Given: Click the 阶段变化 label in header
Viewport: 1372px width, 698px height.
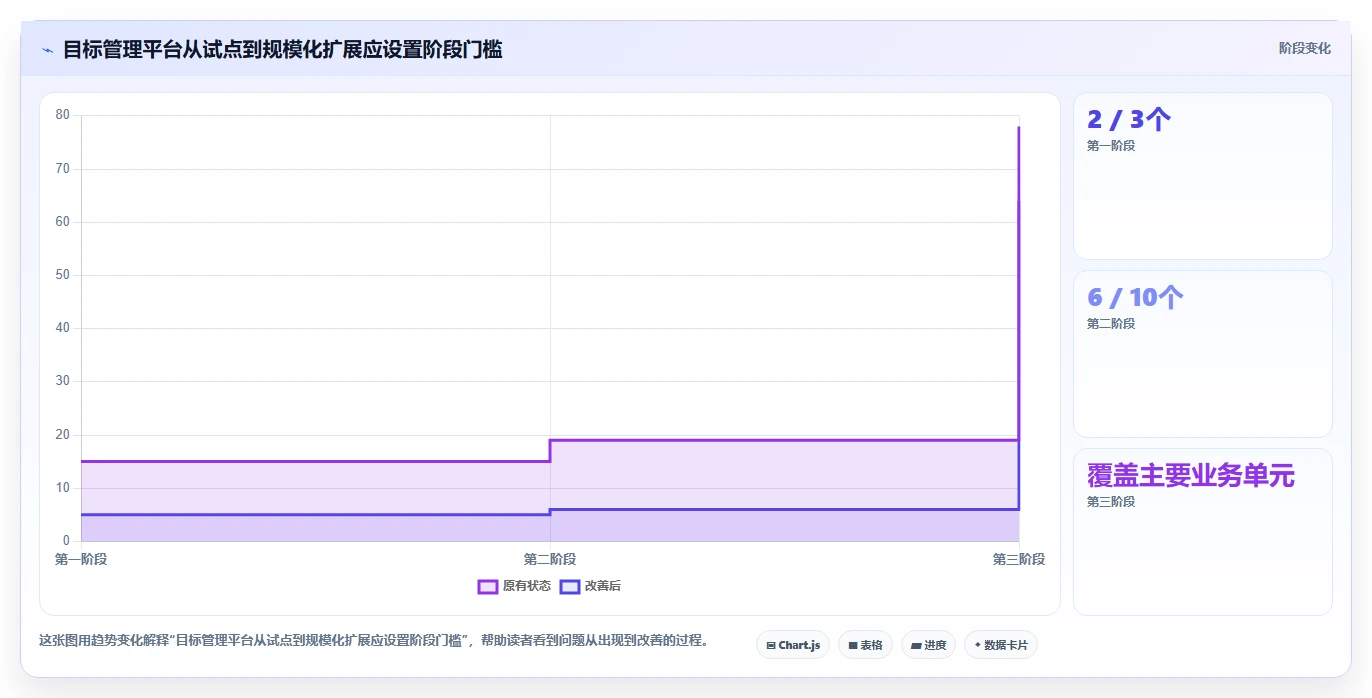Looking at the screenshot, I should [x=1305, y=48].
